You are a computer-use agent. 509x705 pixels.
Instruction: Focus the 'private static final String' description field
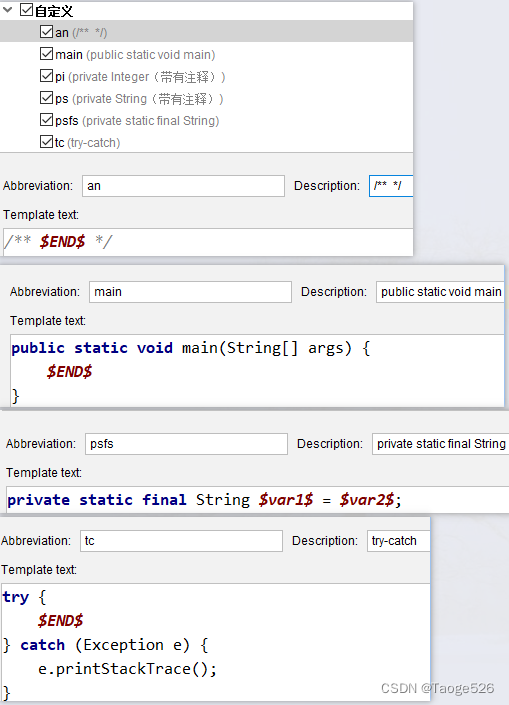tap(440, 444)
